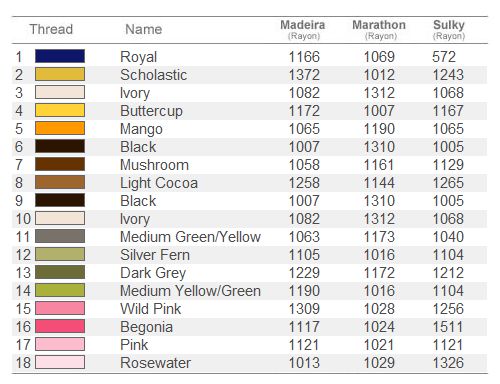
Task: Click the Name column header
Action: [x=144, y=29]
